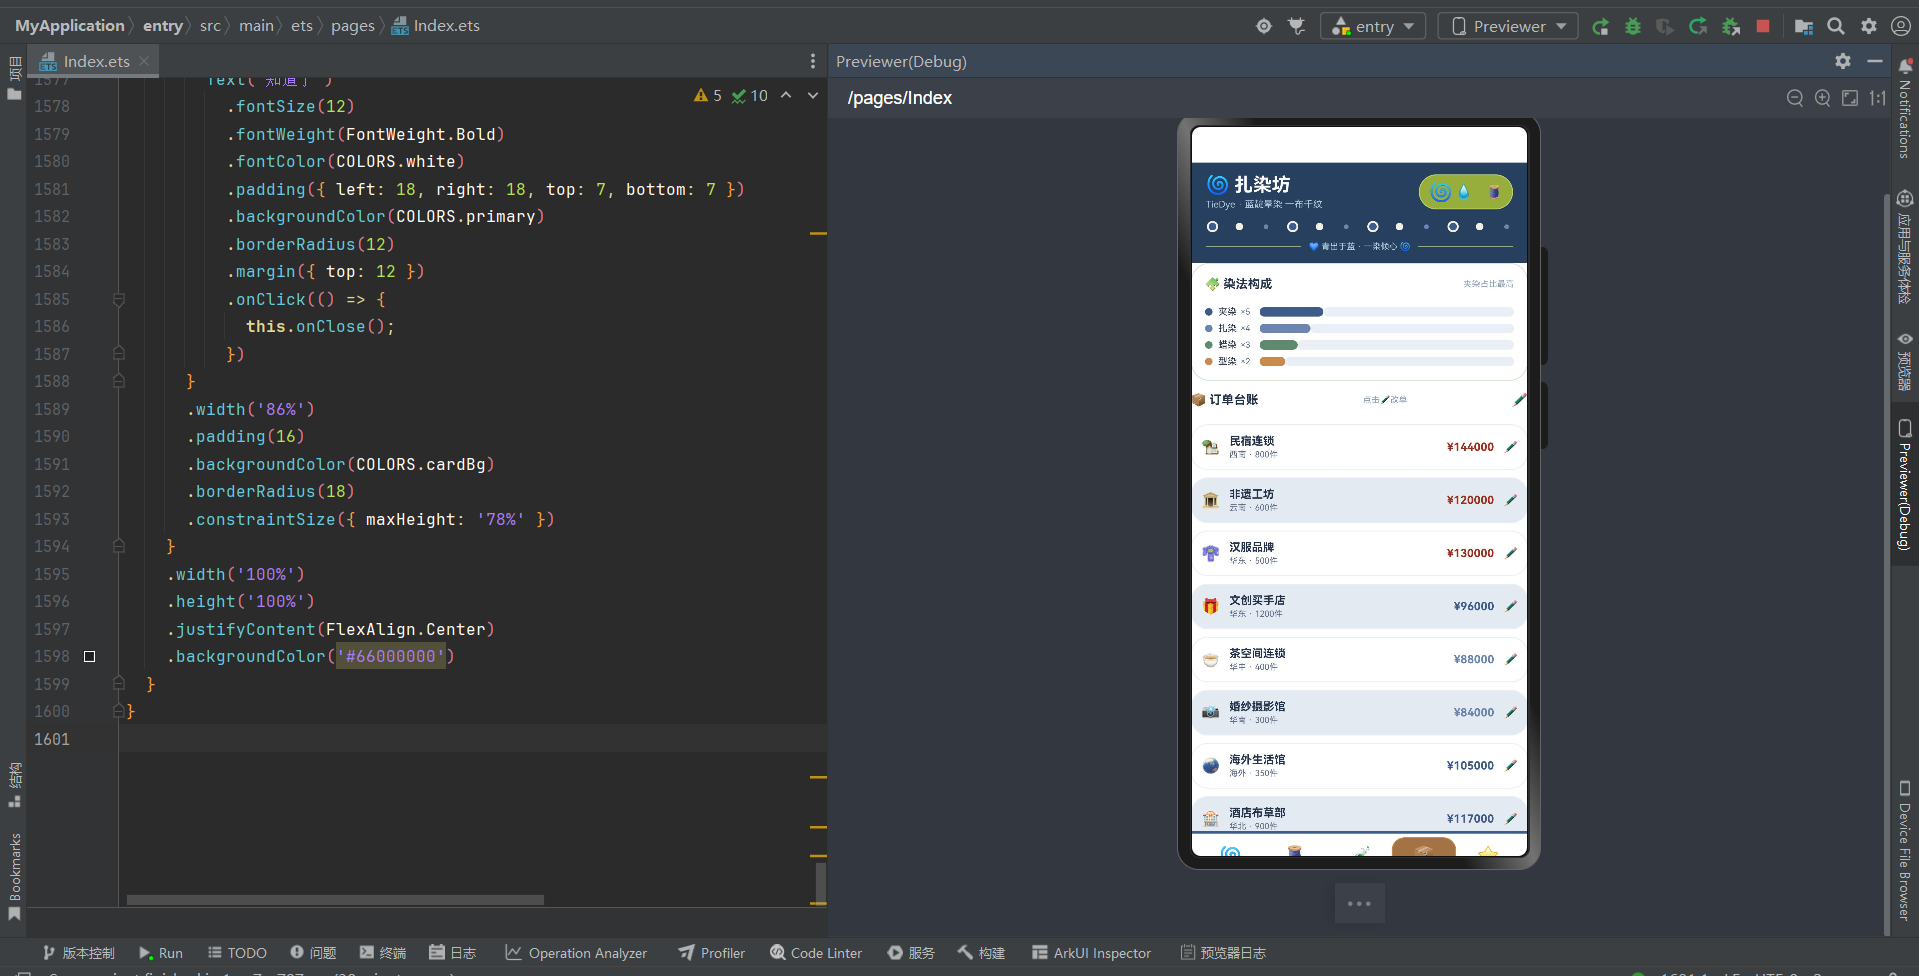Open the 日志 log tool window
Screen dimensions: 1919x976
453,953
